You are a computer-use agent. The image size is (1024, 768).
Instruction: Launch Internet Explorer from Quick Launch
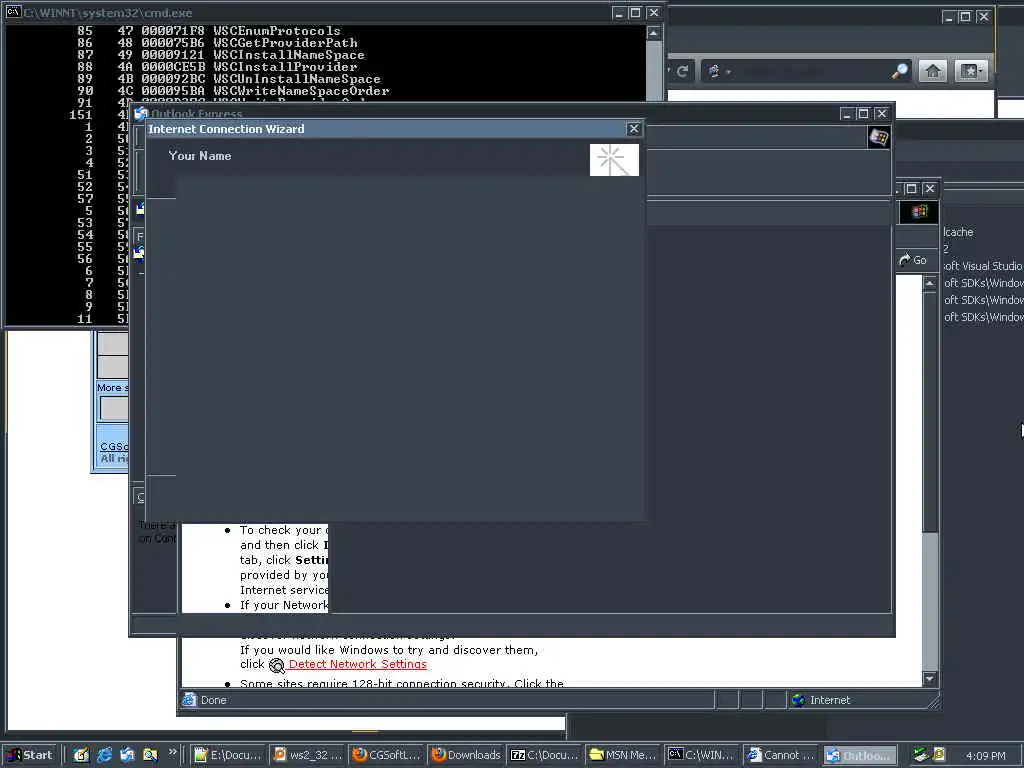coord(104,755)
